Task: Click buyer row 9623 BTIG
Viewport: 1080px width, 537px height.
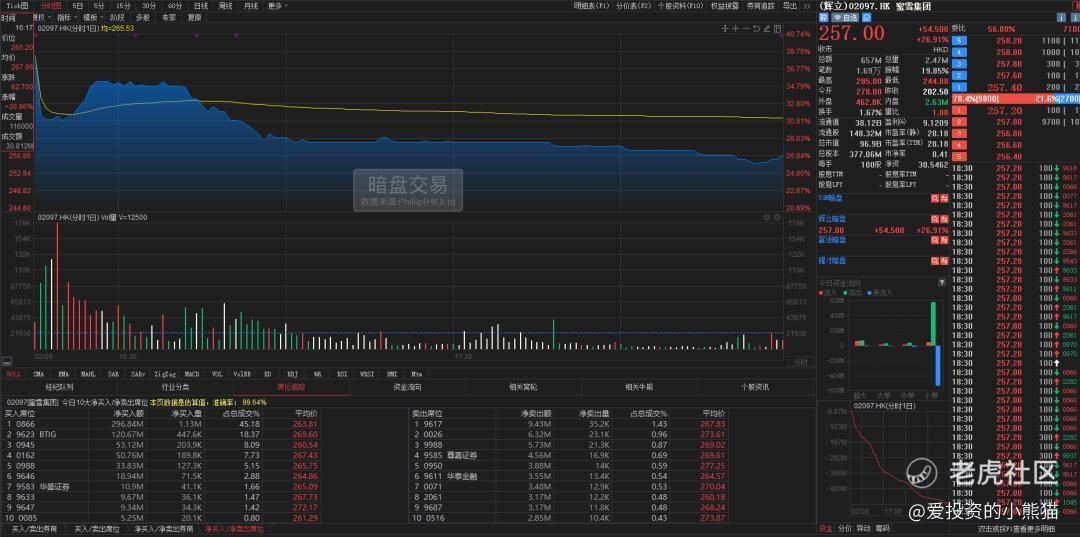Action: (x=163, y=434)
